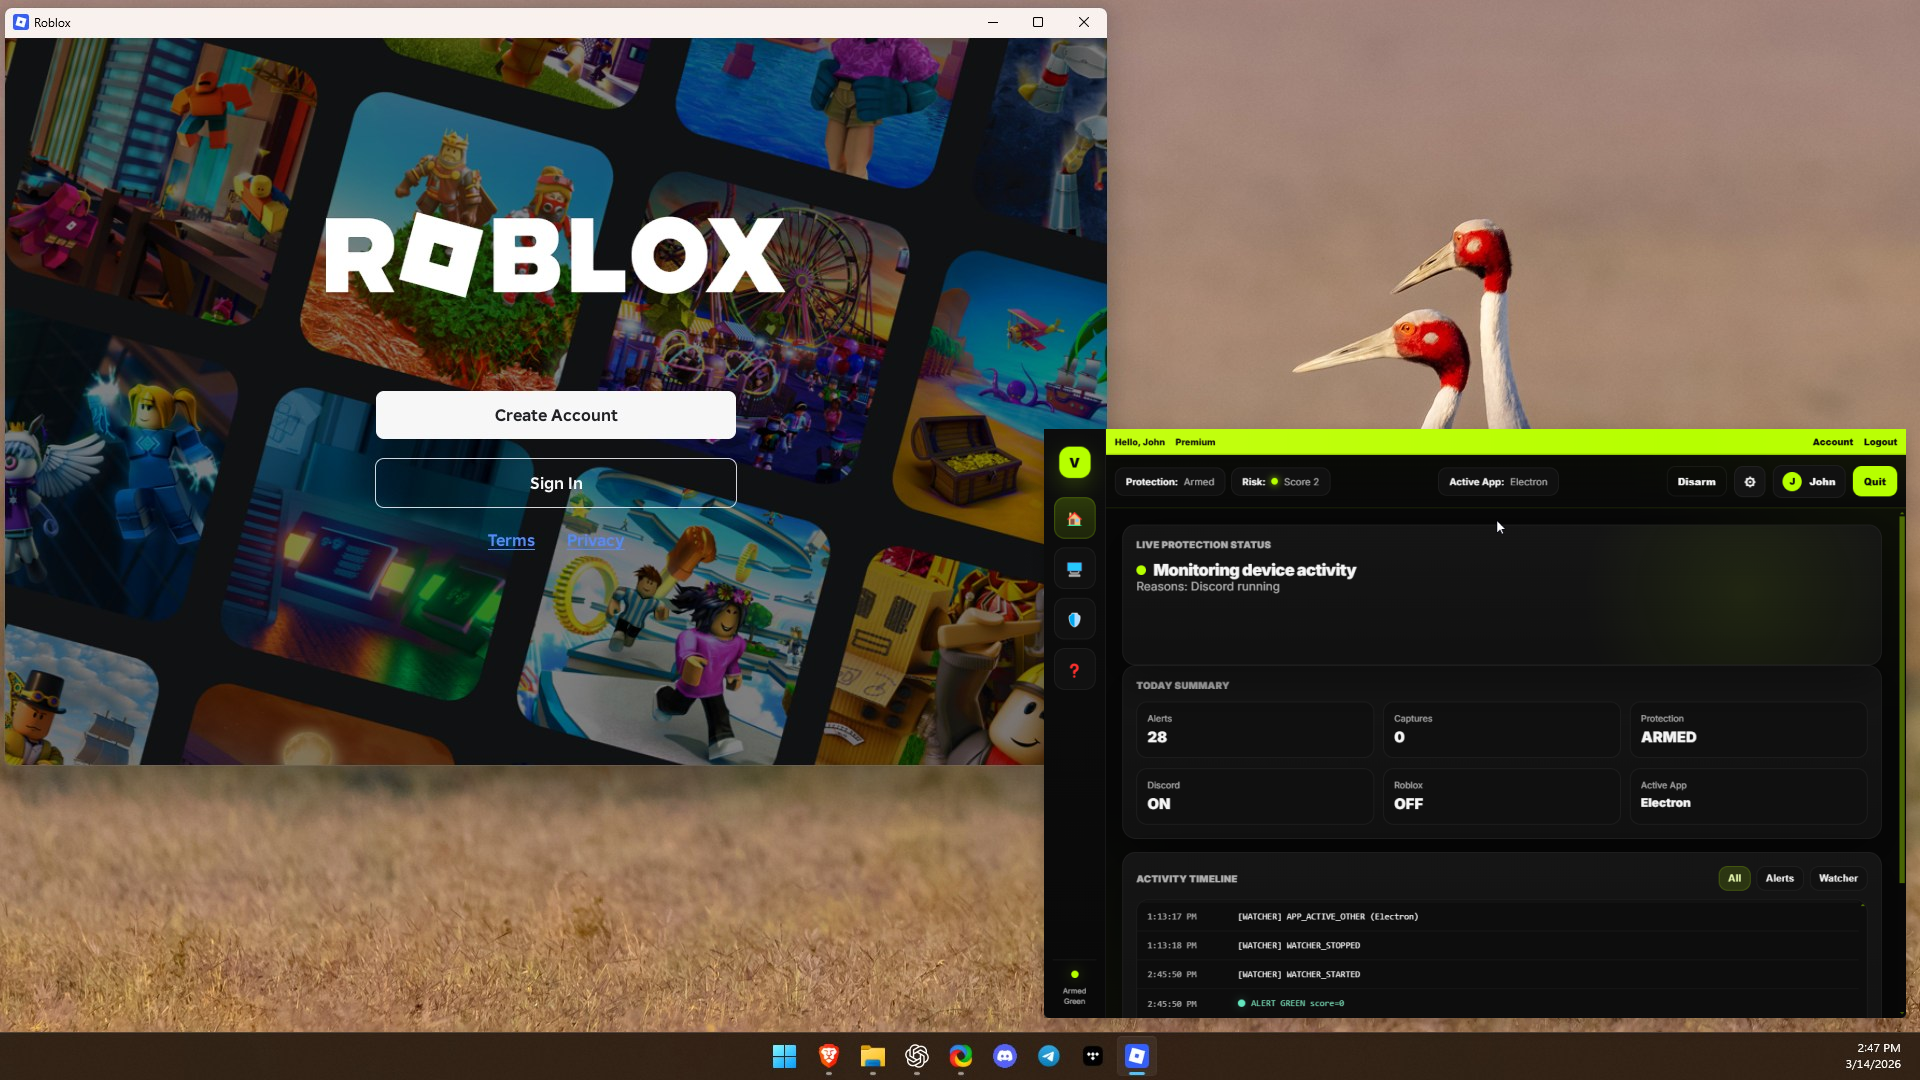Open the Brave browser taskbar icon
This screenshot has width=1920, height=1080.
pos(828,1056)
